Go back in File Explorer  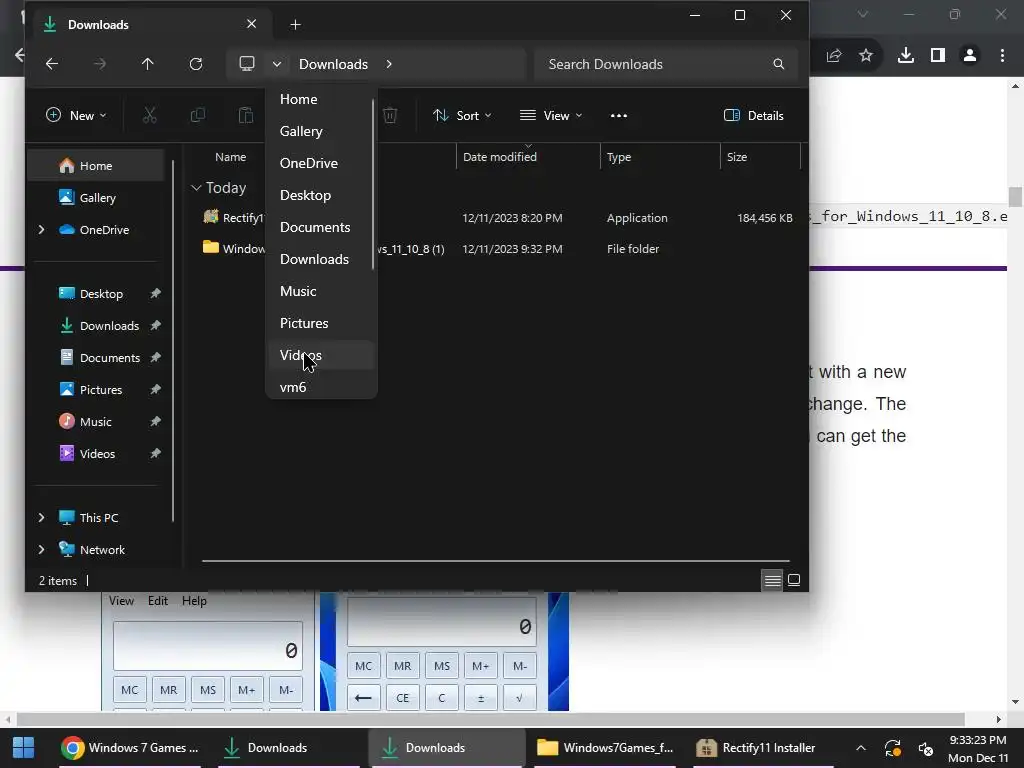coord(52,64)
